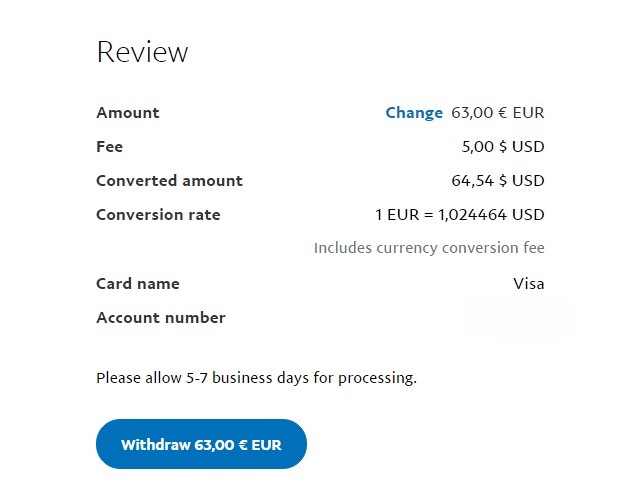Click the 1 EUR = 1,024464 USD rate
Image resolution: width=640 pixels, height=480 pixels.
tap(460, 215)
